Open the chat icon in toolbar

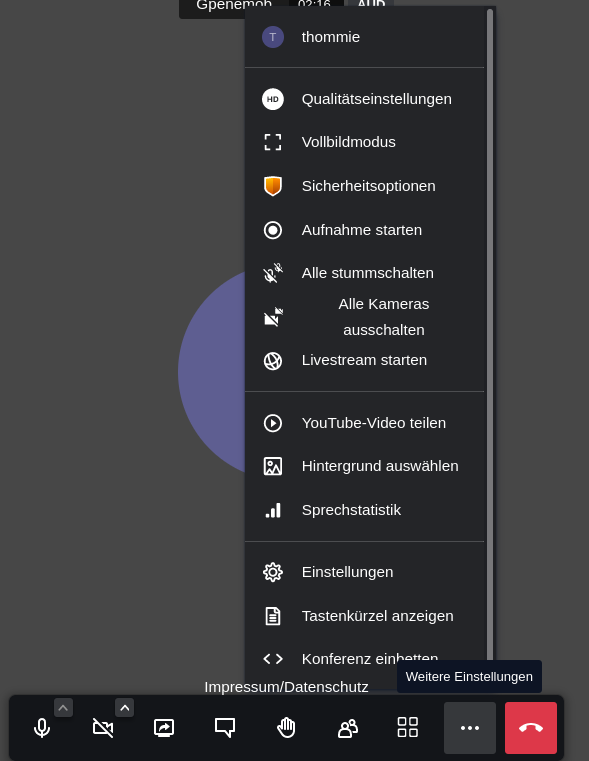pos(225,728)
